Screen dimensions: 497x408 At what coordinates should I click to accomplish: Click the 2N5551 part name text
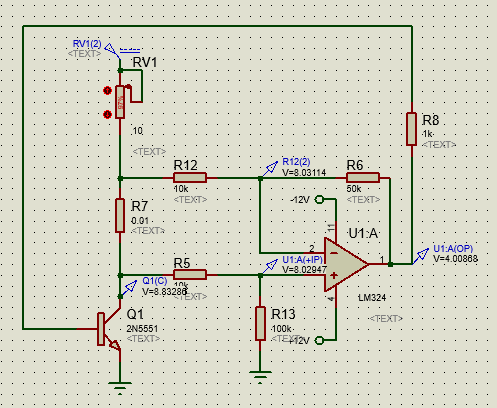click(142, 329)
